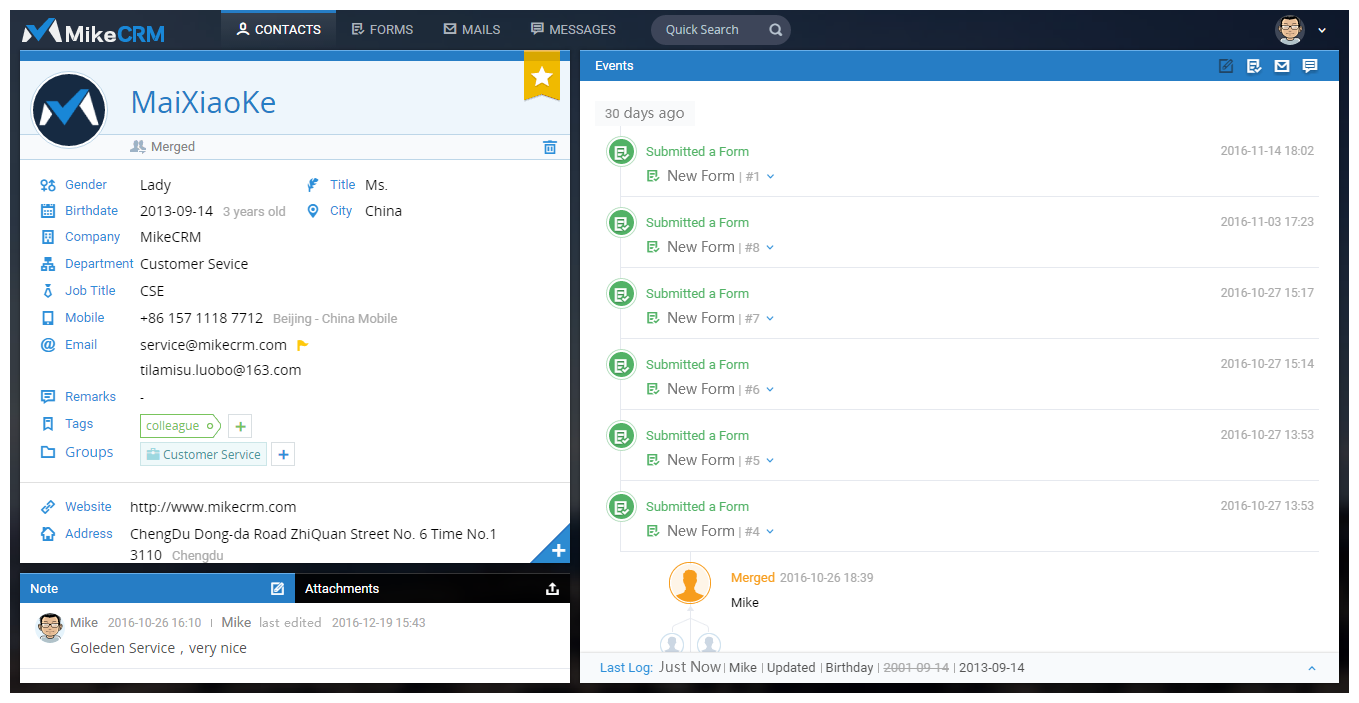The image size is (1359, 703).
Task: Expand the New Form #4 entry
Action: [770, 532]
